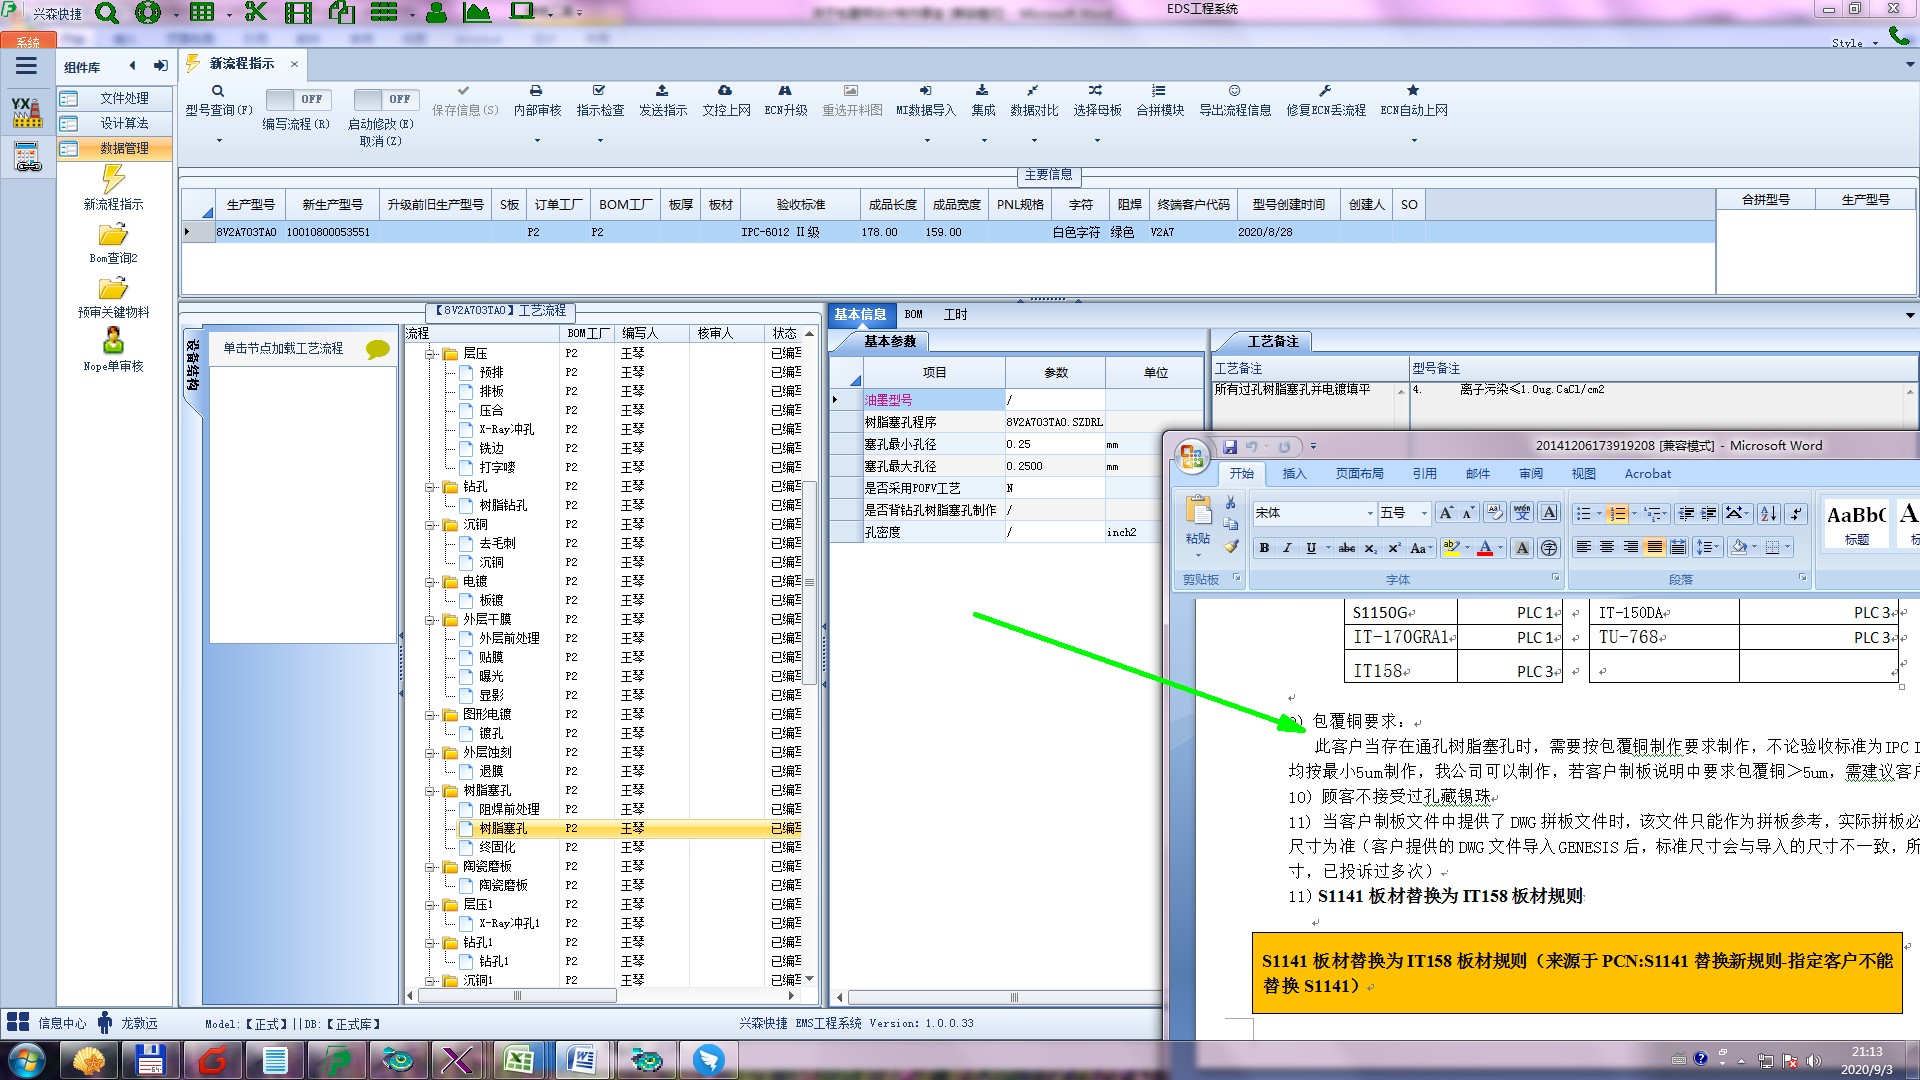This screenshot has height=1080, width=1920.
Task: Click the 型号查询 search icon
Action: click(x=218, y=91)
